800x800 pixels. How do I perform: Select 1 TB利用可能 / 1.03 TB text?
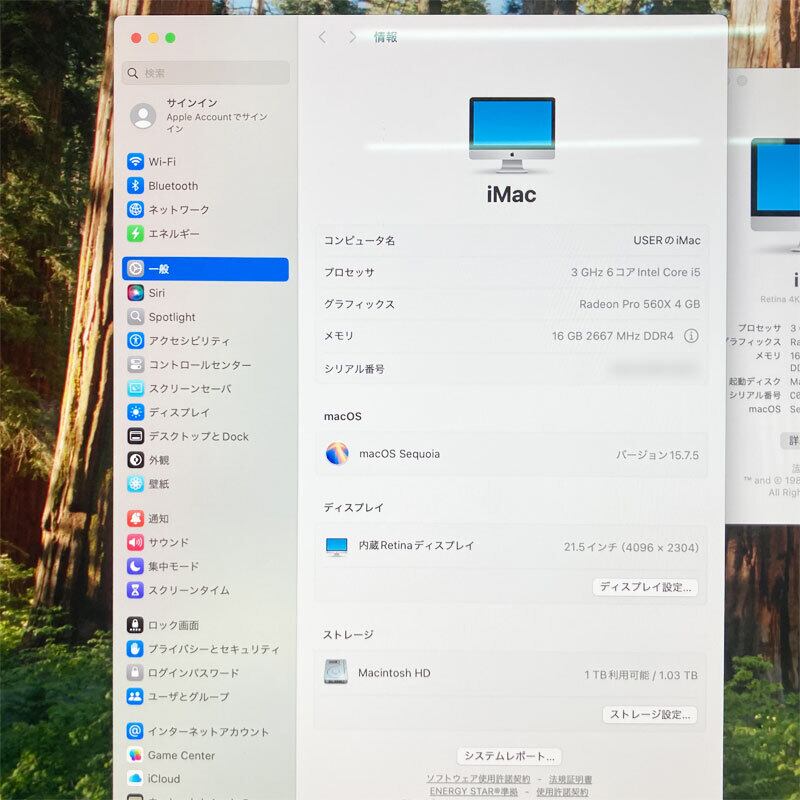[x=641, y=675]
